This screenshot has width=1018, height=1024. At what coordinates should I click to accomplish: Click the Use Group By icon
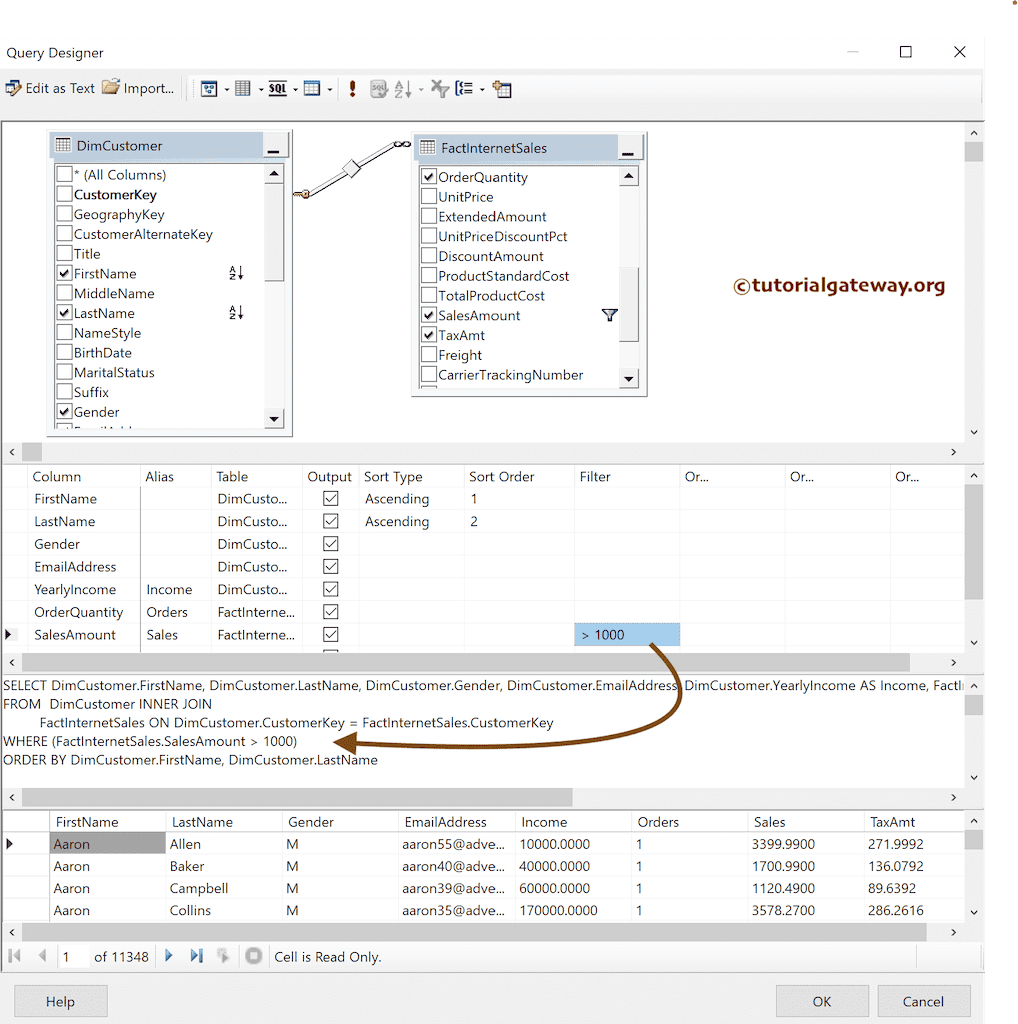click(465, 89)
